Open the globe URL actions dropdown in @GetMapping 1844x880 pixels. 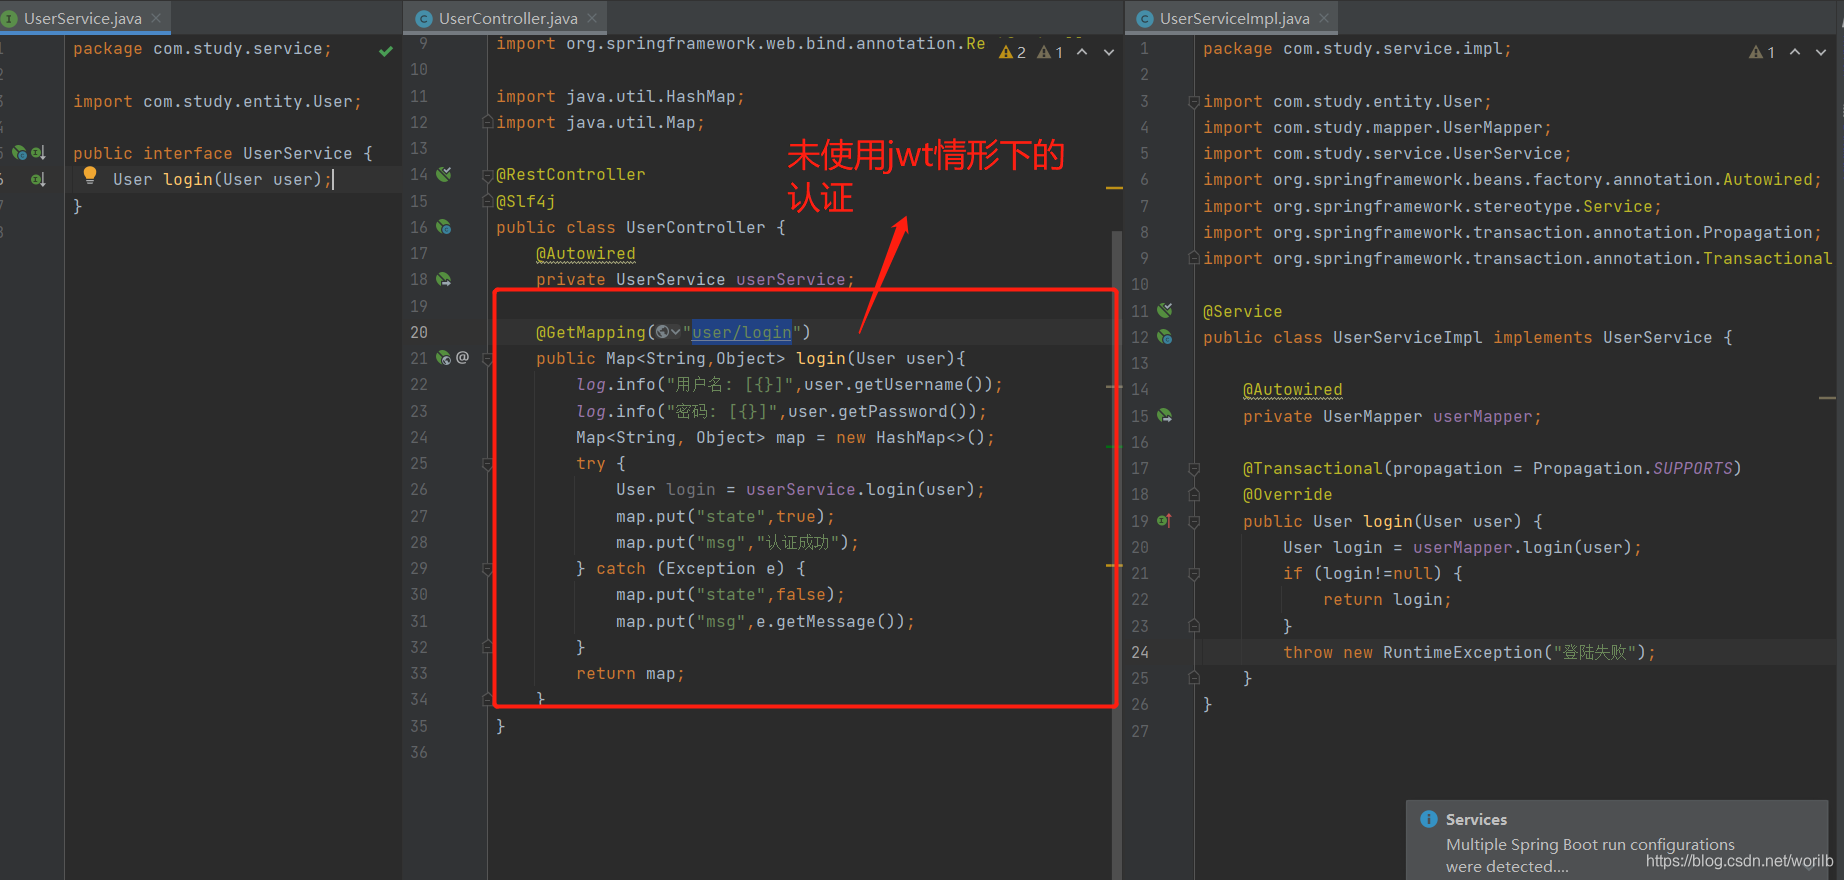pos(668,332)
